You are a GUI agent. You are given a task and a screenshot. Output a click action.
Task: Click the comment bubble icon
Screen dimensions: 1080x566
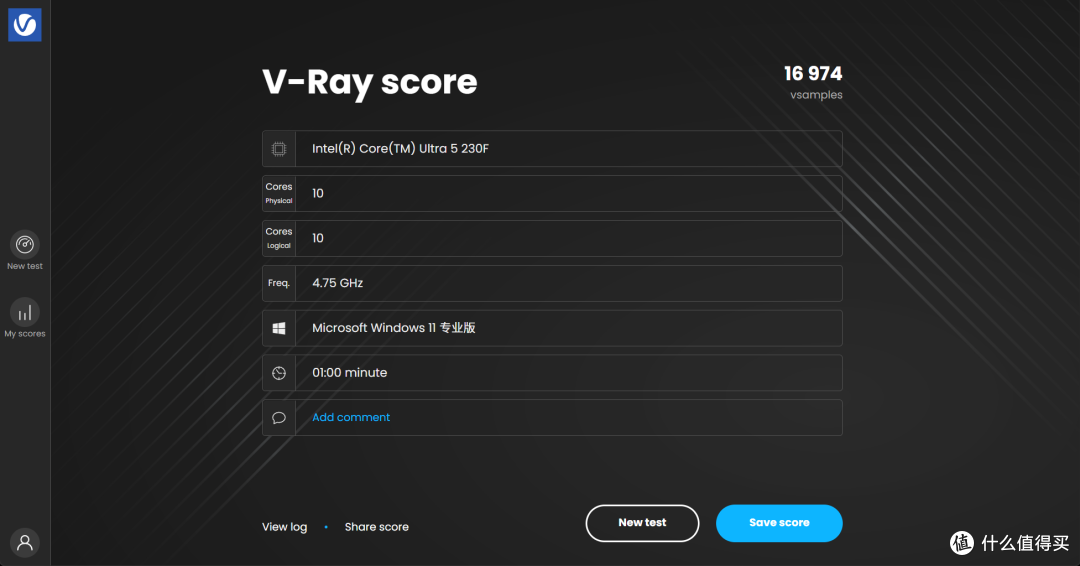[279, 418]
